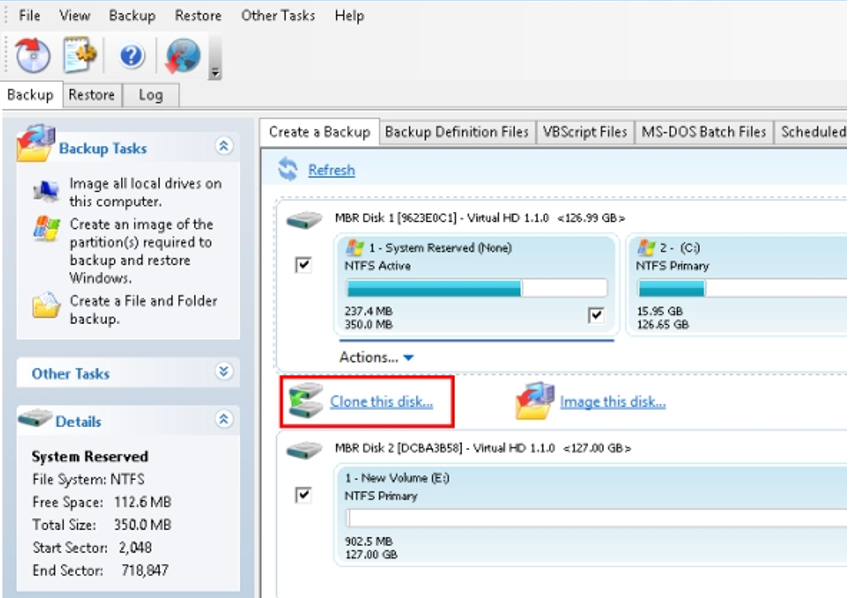The width and height of the screenshot is (852, 598).
Task: Click the Image this disk link
Action: coord(613,402)
